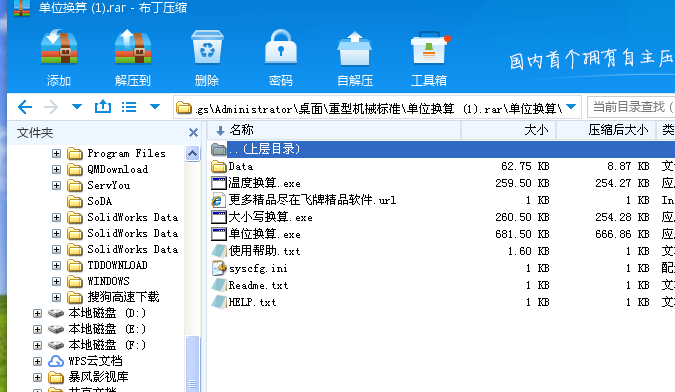Screen dimensions: 675x392
Task: Select the Readme.txt file icon
Action: point(219,285)
